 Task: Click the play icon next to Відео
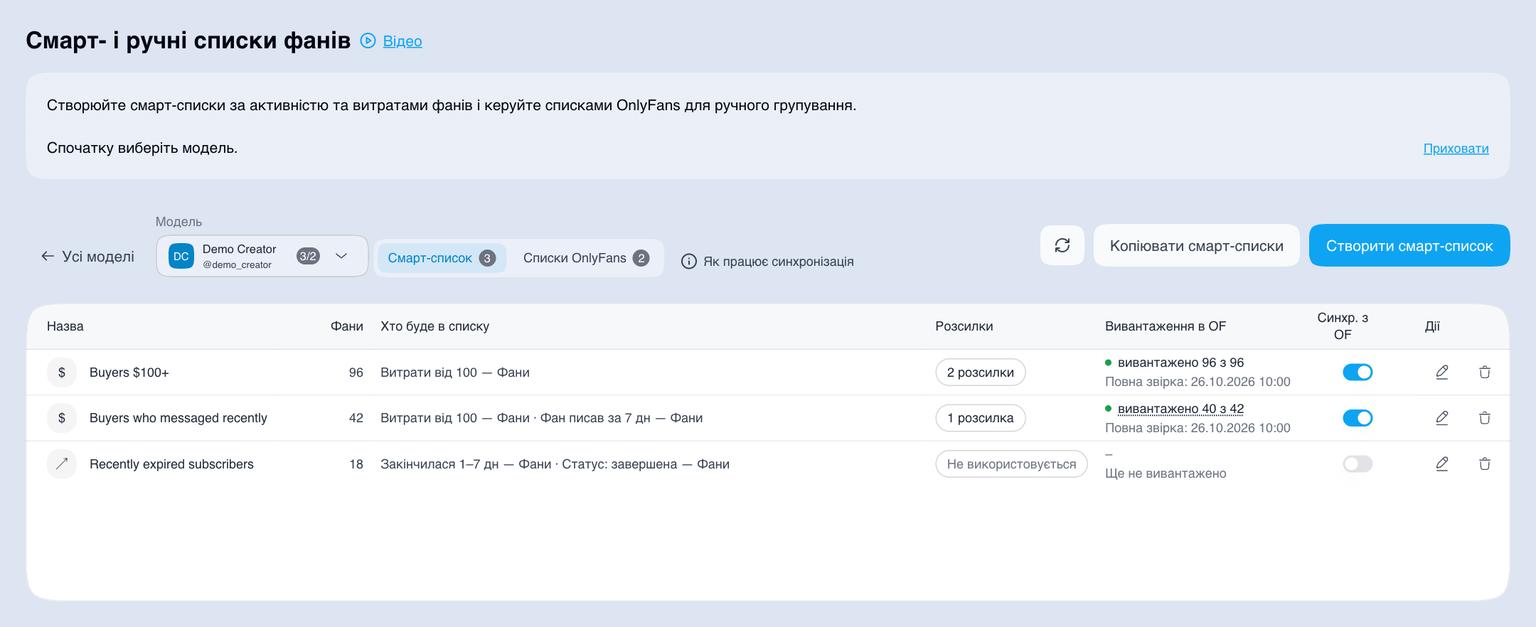click(368, 41)
